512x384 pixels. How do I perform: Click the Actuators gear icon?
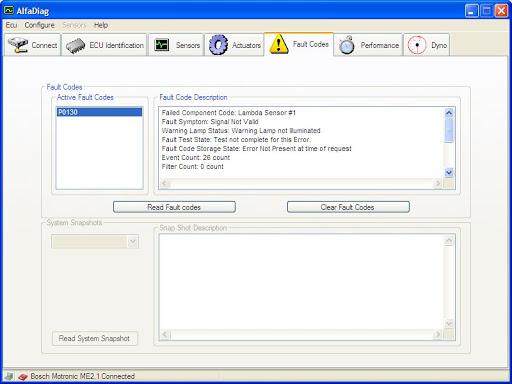pos(218,45)
